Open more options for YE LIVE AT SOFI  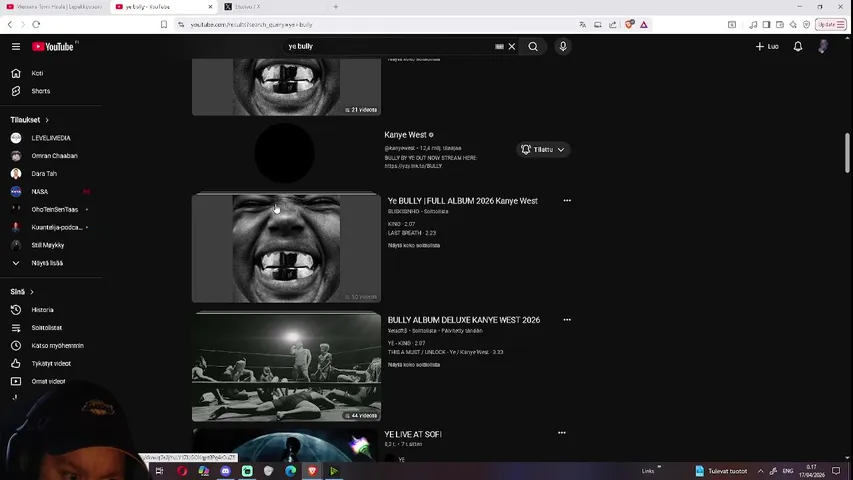[561, 433]
